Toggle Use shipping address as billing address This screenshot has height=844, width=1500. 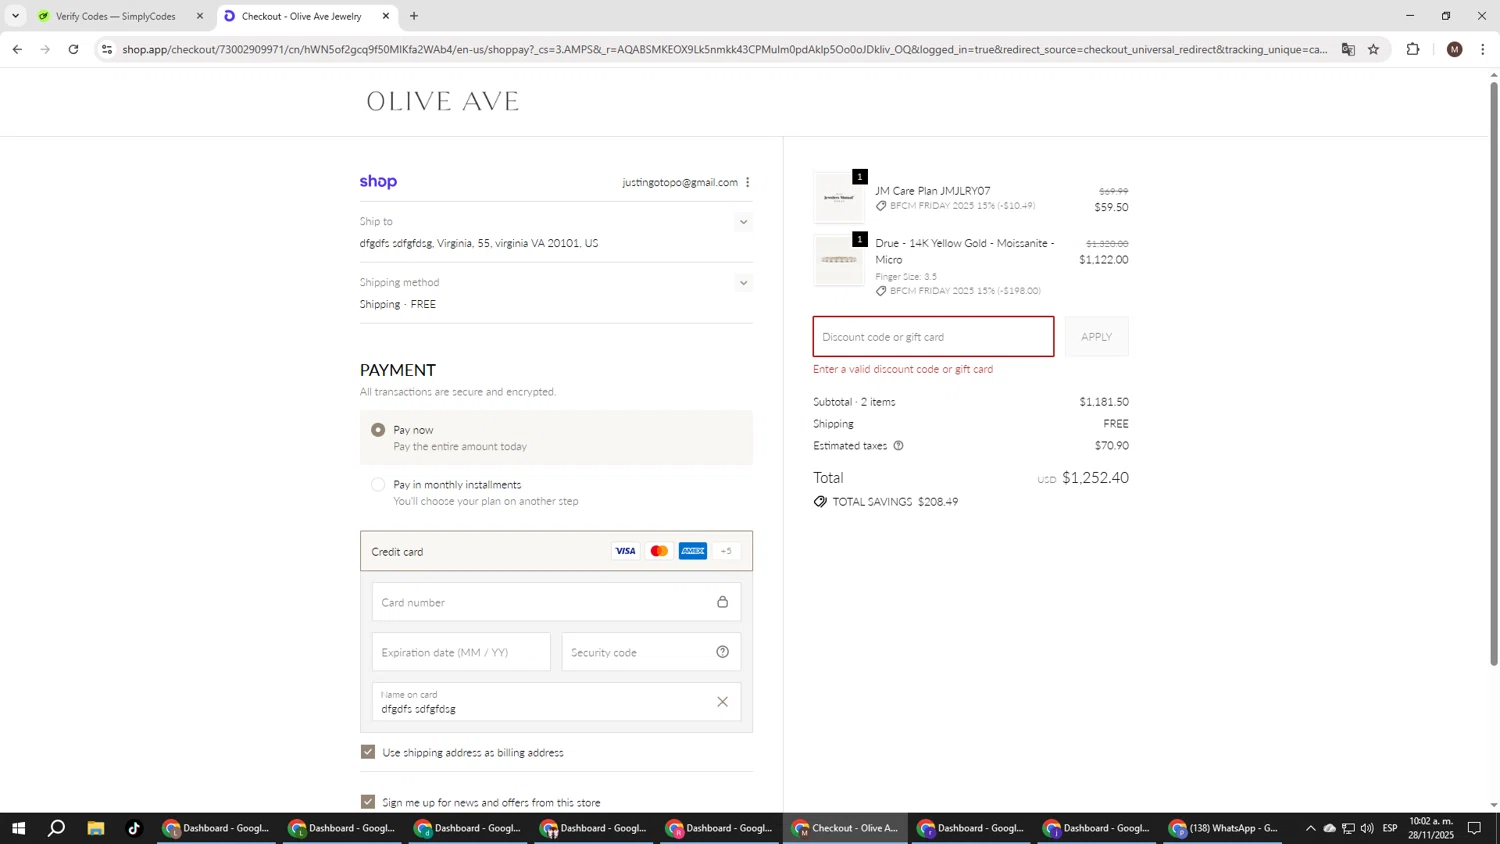click(x=368, y=752)
